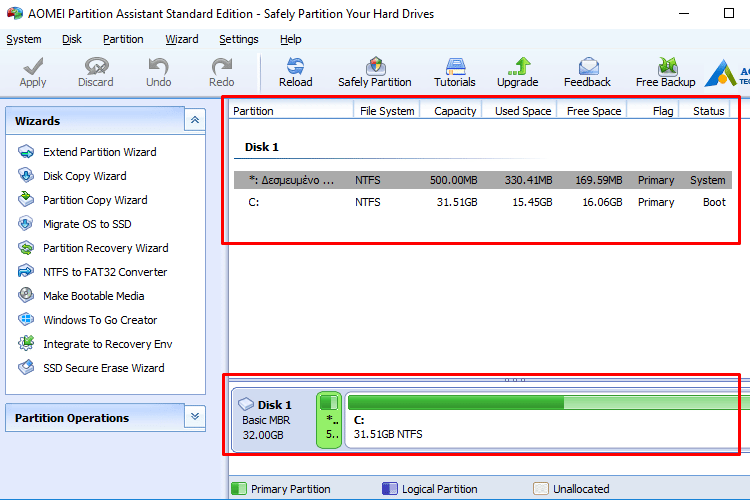
Task: Open the Help menu
Action: tap(291, 39)
